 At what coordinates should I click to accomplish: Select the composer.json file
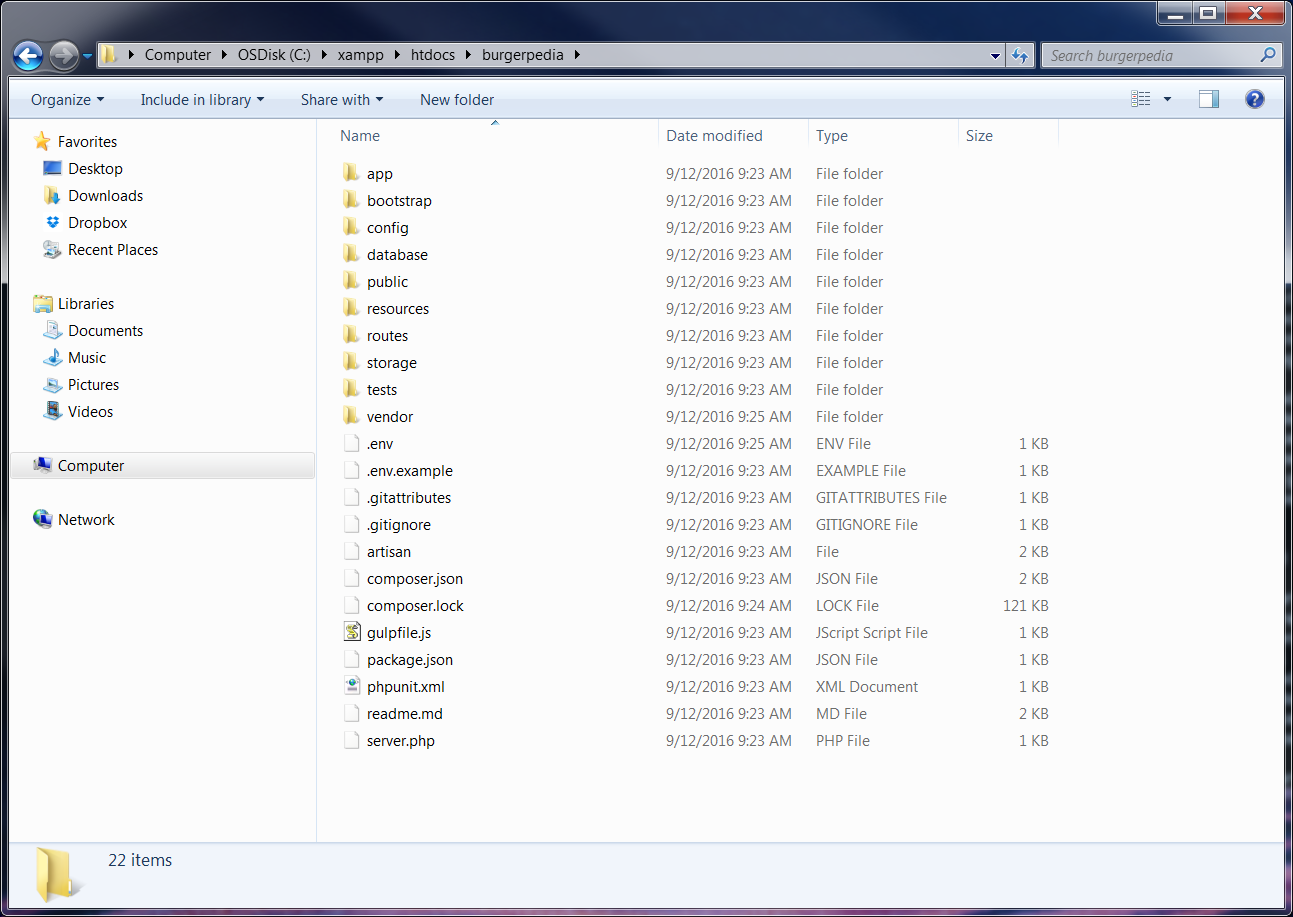tap(414, 578)
